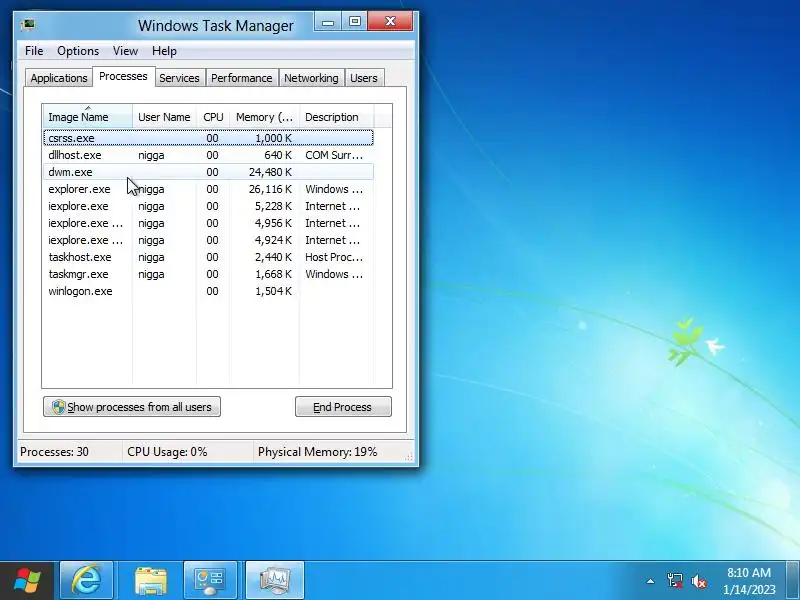Screen dimensions: 800x600
Task: Open the network status tray icon
Action: [x=675, y=581]
